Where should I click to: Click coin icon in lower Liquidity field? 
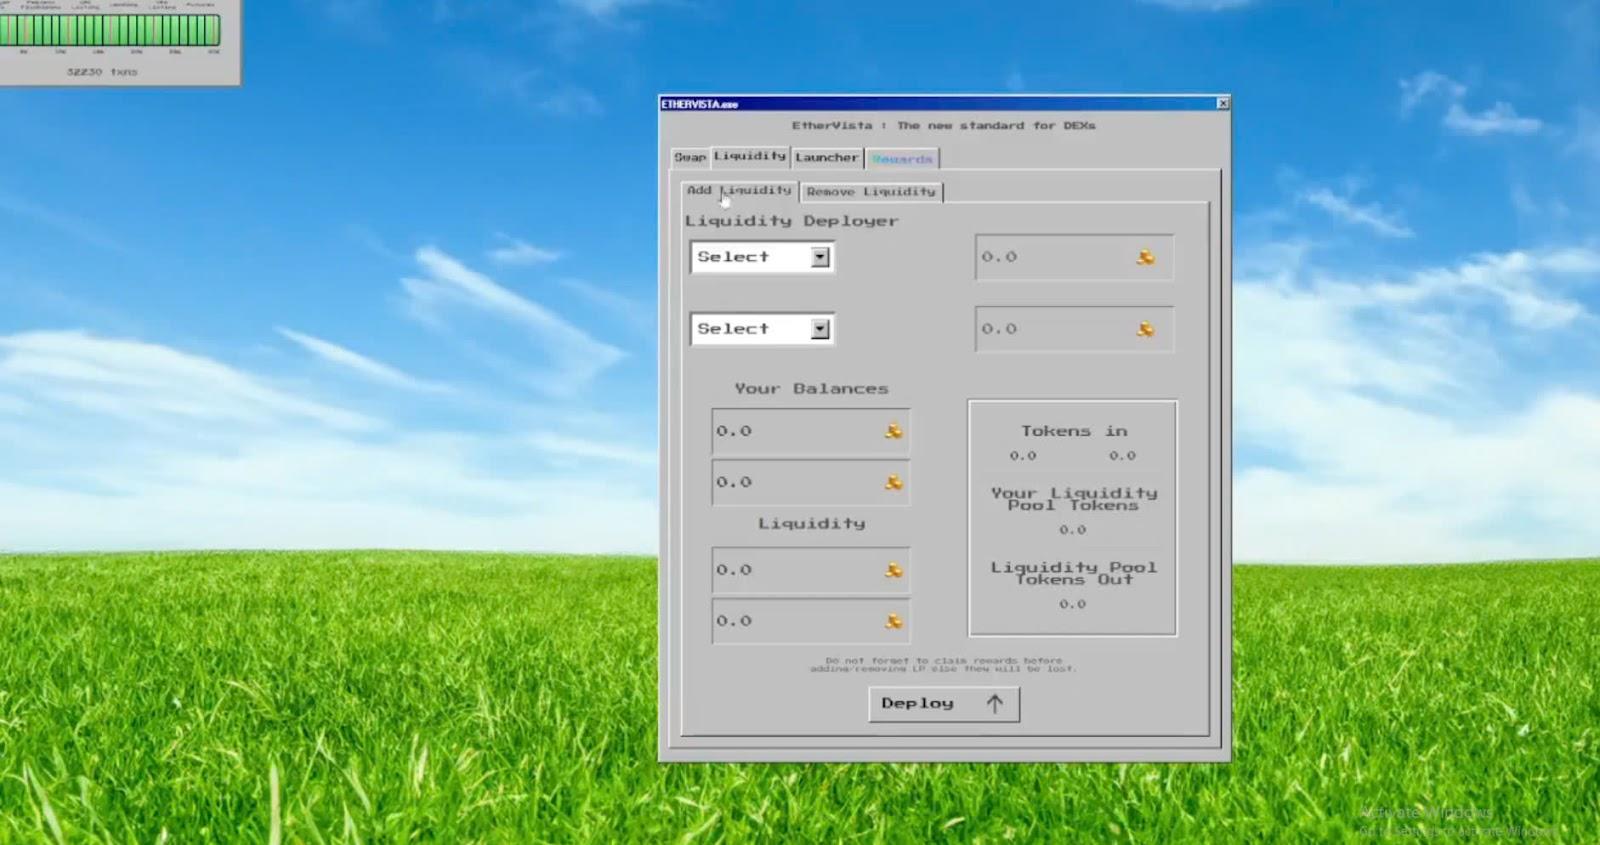tap(893, 621)
